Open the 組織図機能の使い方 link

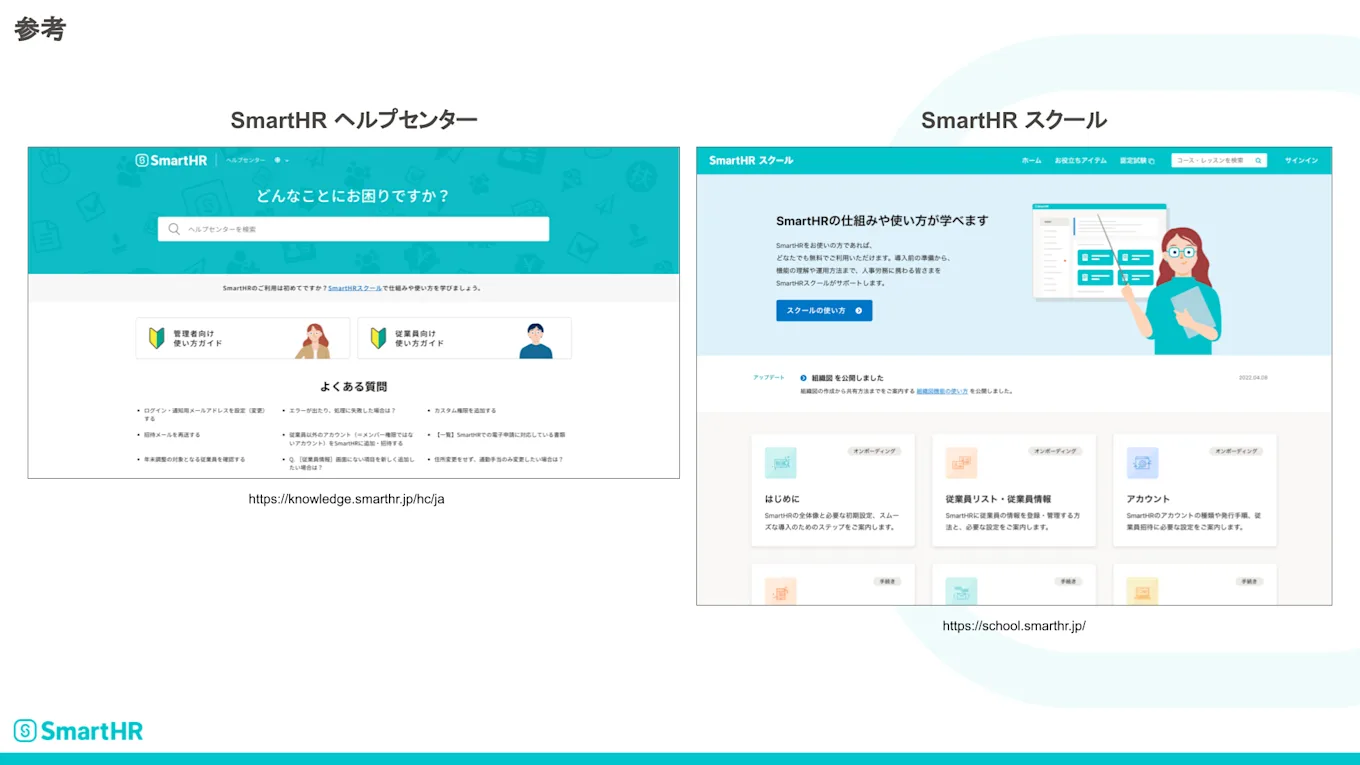[942, 391]
